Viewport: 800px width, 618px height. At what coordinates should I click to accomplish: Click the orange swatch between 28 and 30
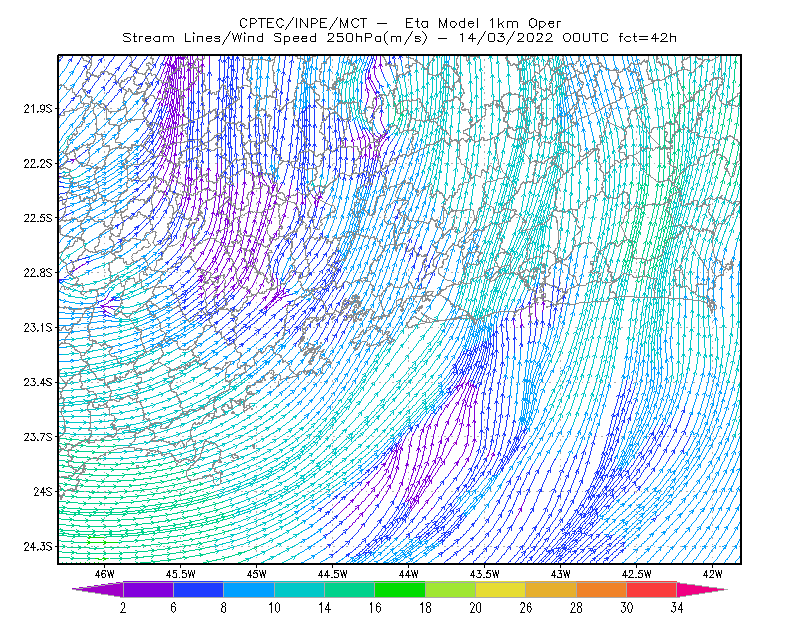[x=602, y=589]
